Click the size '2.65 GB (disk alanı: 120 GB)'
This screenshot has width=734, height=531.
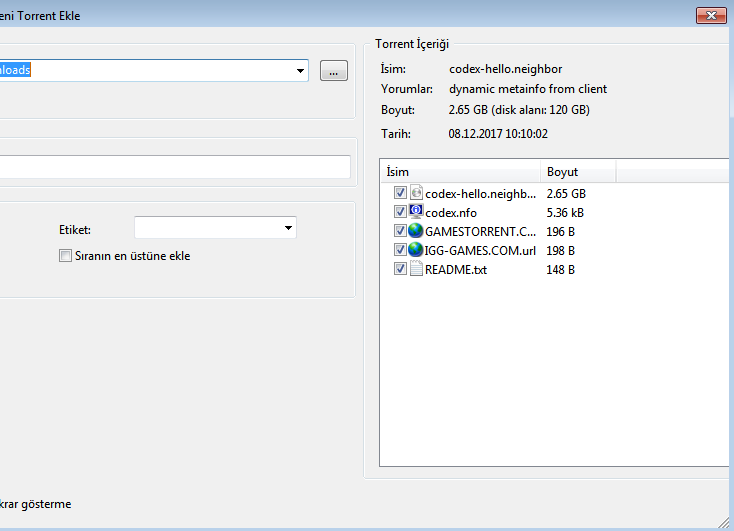click(519, 110)
